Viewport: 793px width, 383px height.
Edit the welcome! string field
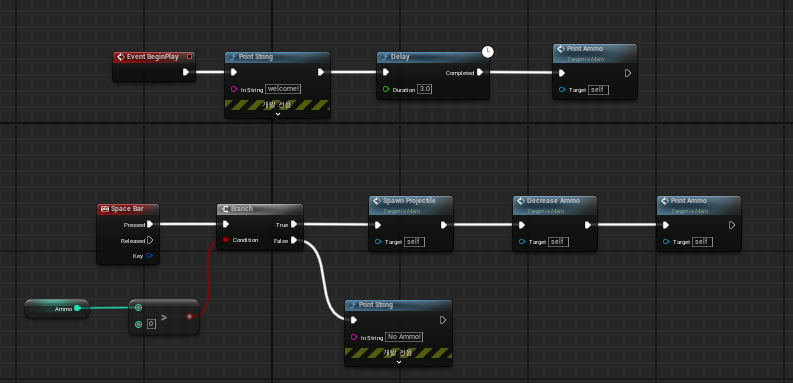coord(283,89)
